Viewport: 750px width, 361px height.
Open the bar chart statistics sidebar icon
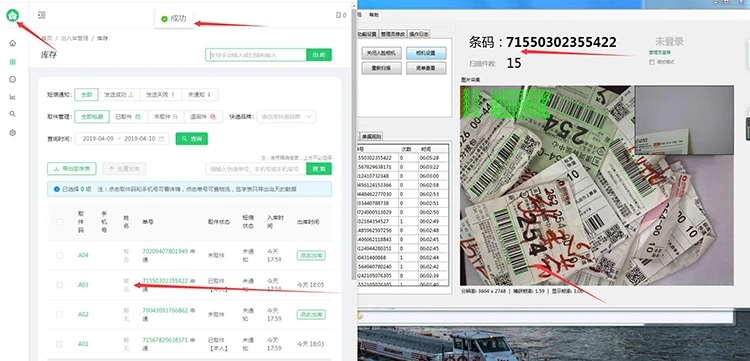12,97
